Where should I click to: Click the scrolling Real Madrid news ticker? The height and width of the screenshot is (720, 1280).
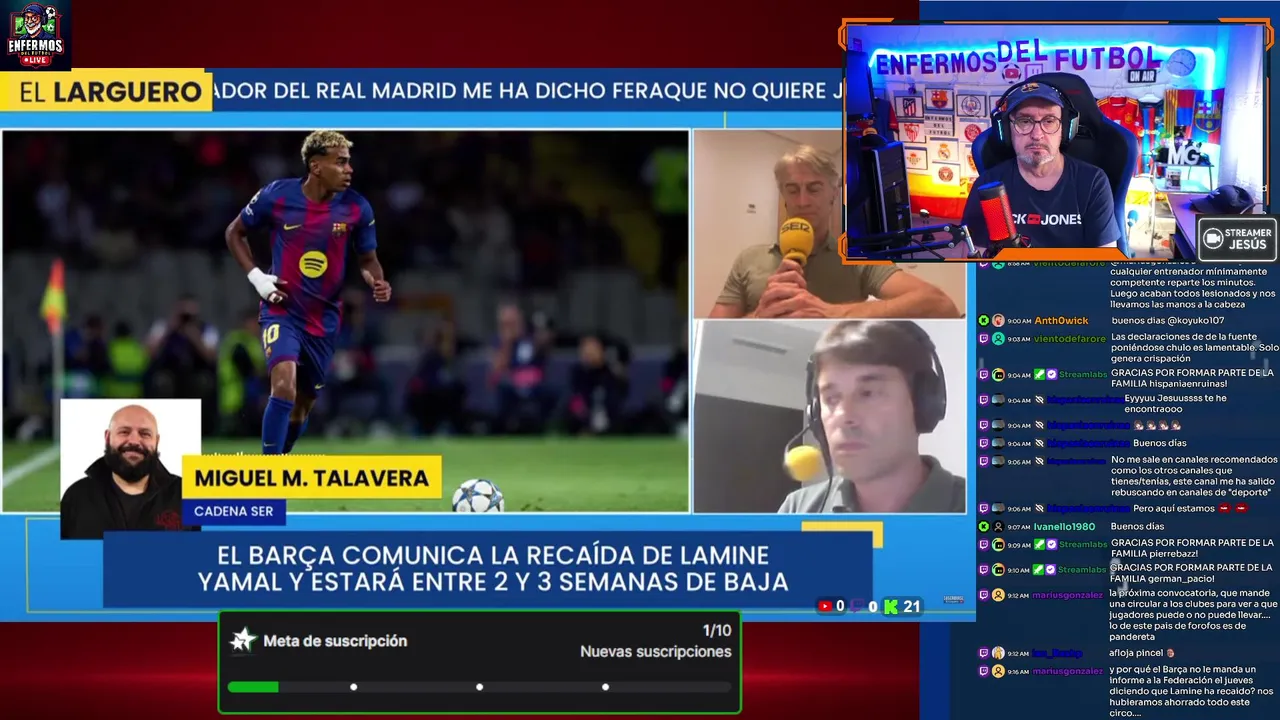(525, 91)
